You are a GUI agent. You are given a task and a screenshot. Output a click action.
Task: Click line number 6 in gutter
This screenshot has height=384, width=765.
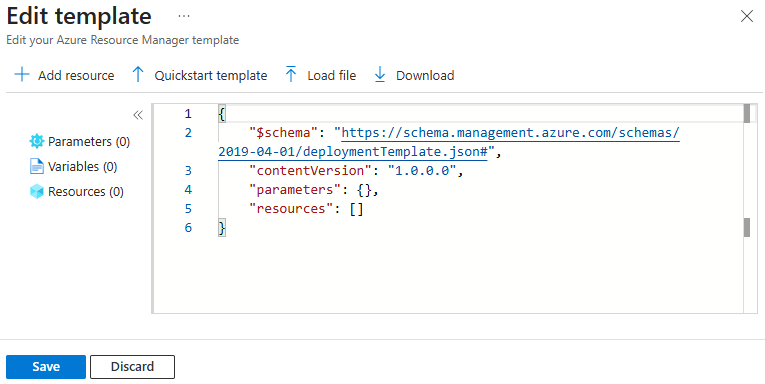[188, 228]
